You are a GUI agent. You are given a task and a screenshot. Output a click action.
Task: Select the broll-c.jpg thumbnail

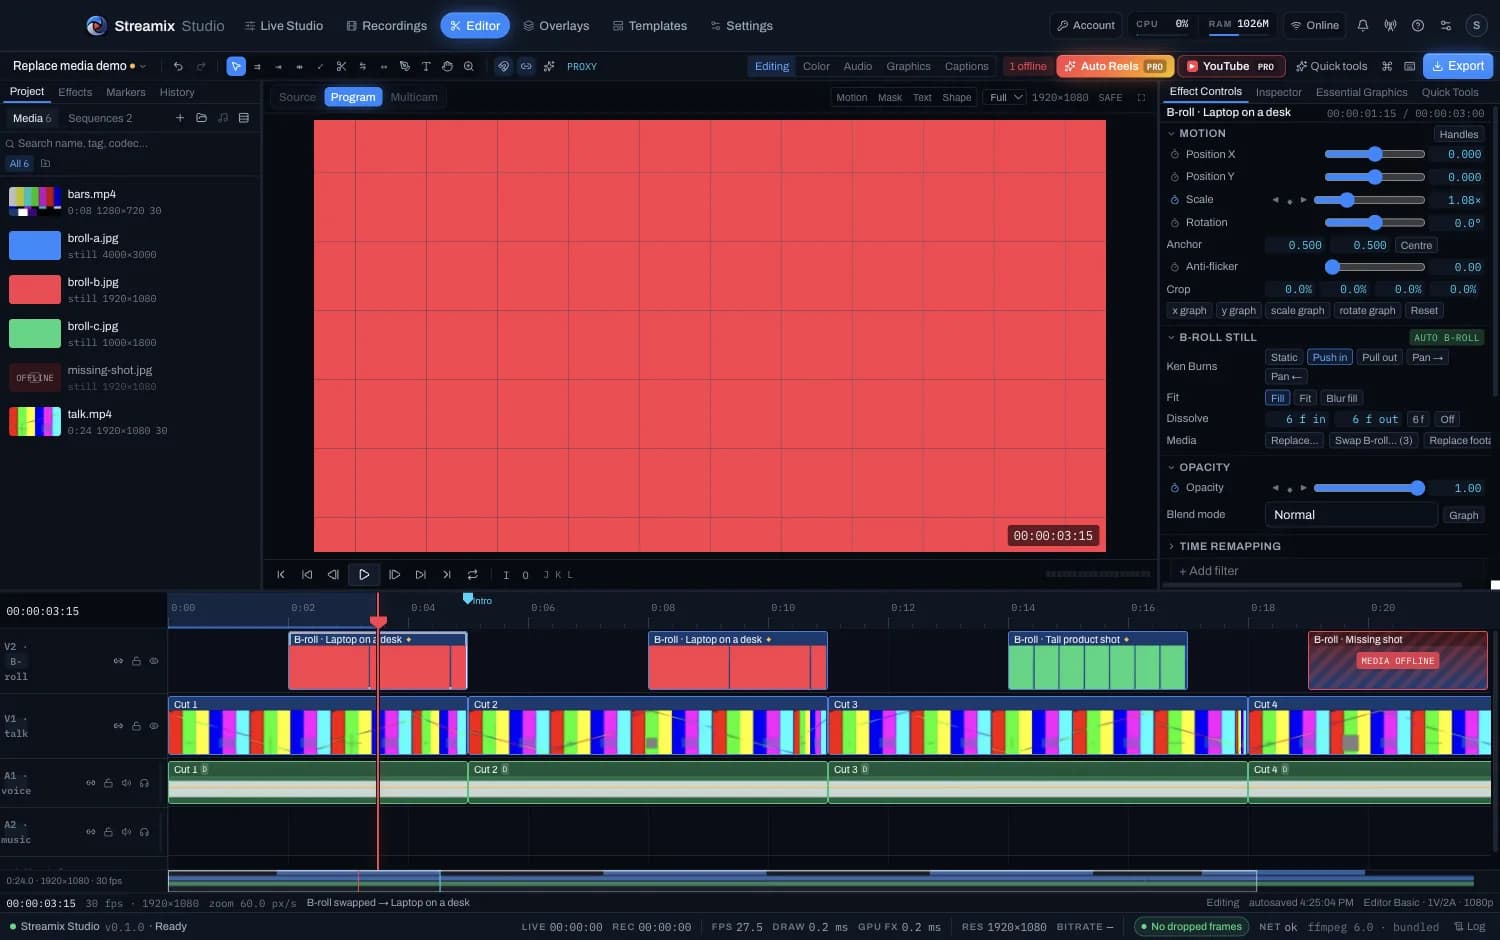point(35,334)
